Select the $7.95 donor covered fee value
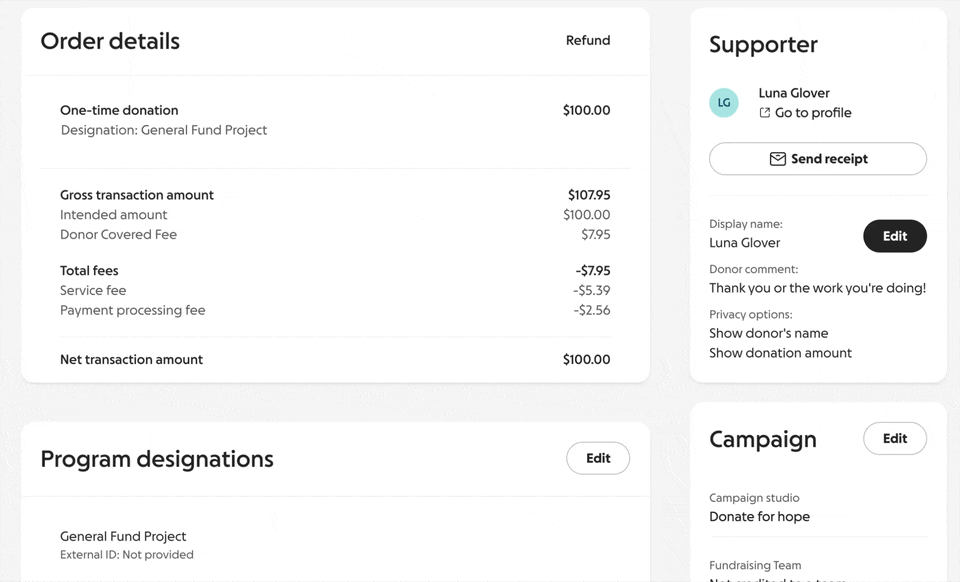 [596, 234]
